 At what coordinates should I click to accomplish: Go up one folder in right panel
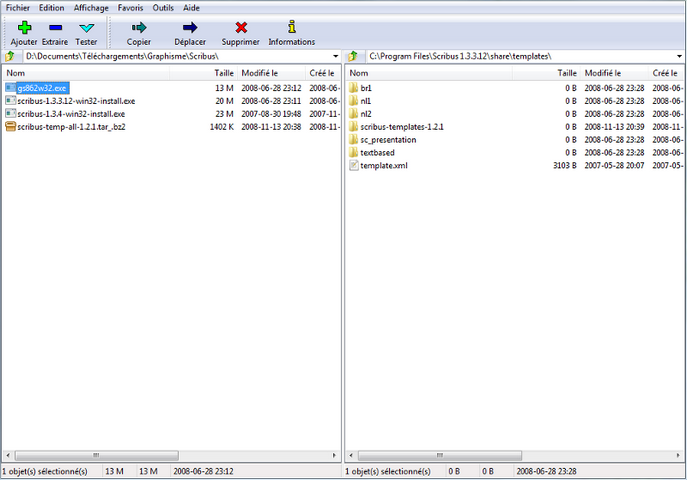[x=353, y=57]
